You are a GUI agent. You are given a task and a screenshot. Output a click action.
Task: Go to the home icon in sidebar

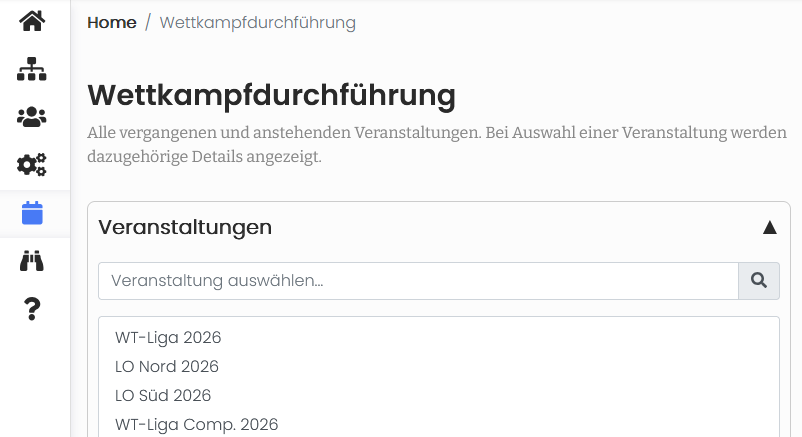[32, 20]
